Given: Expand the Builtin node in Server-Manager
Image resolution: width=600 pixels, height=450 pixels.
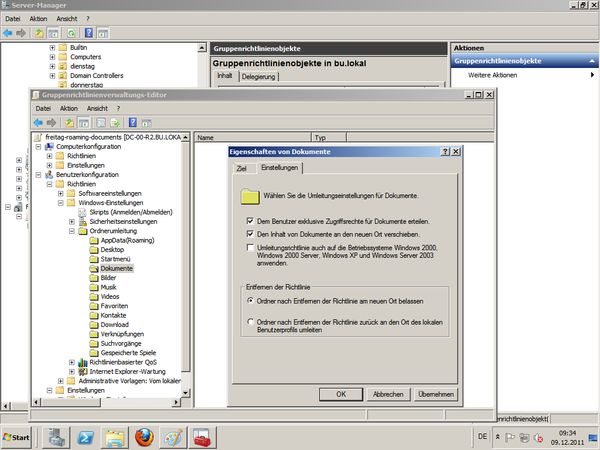Looking at the screenshot, I should tap(52, 47).
